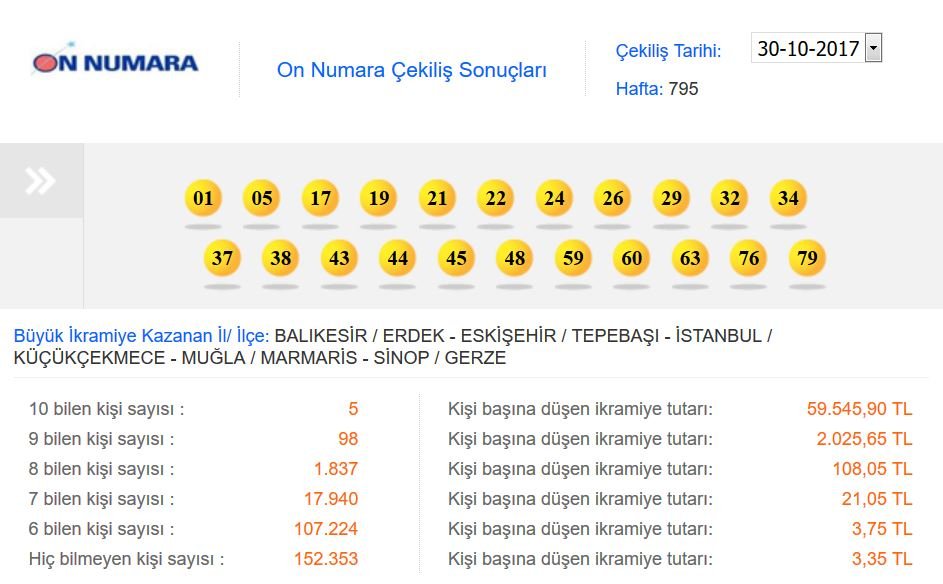Select the 30-10-2017 date combo box
The image size is (943, 584).
tap(808, 48)
